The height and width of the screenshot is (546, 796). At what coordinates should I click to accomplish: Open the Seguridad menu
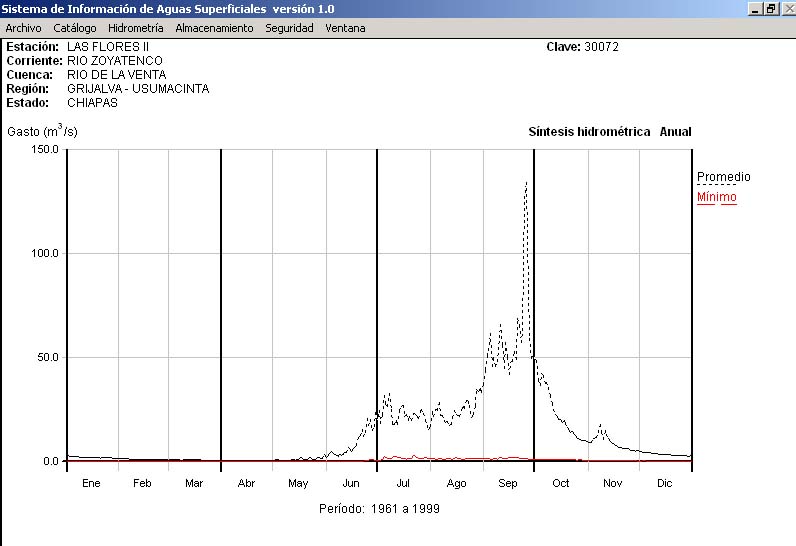coord(289,28)
